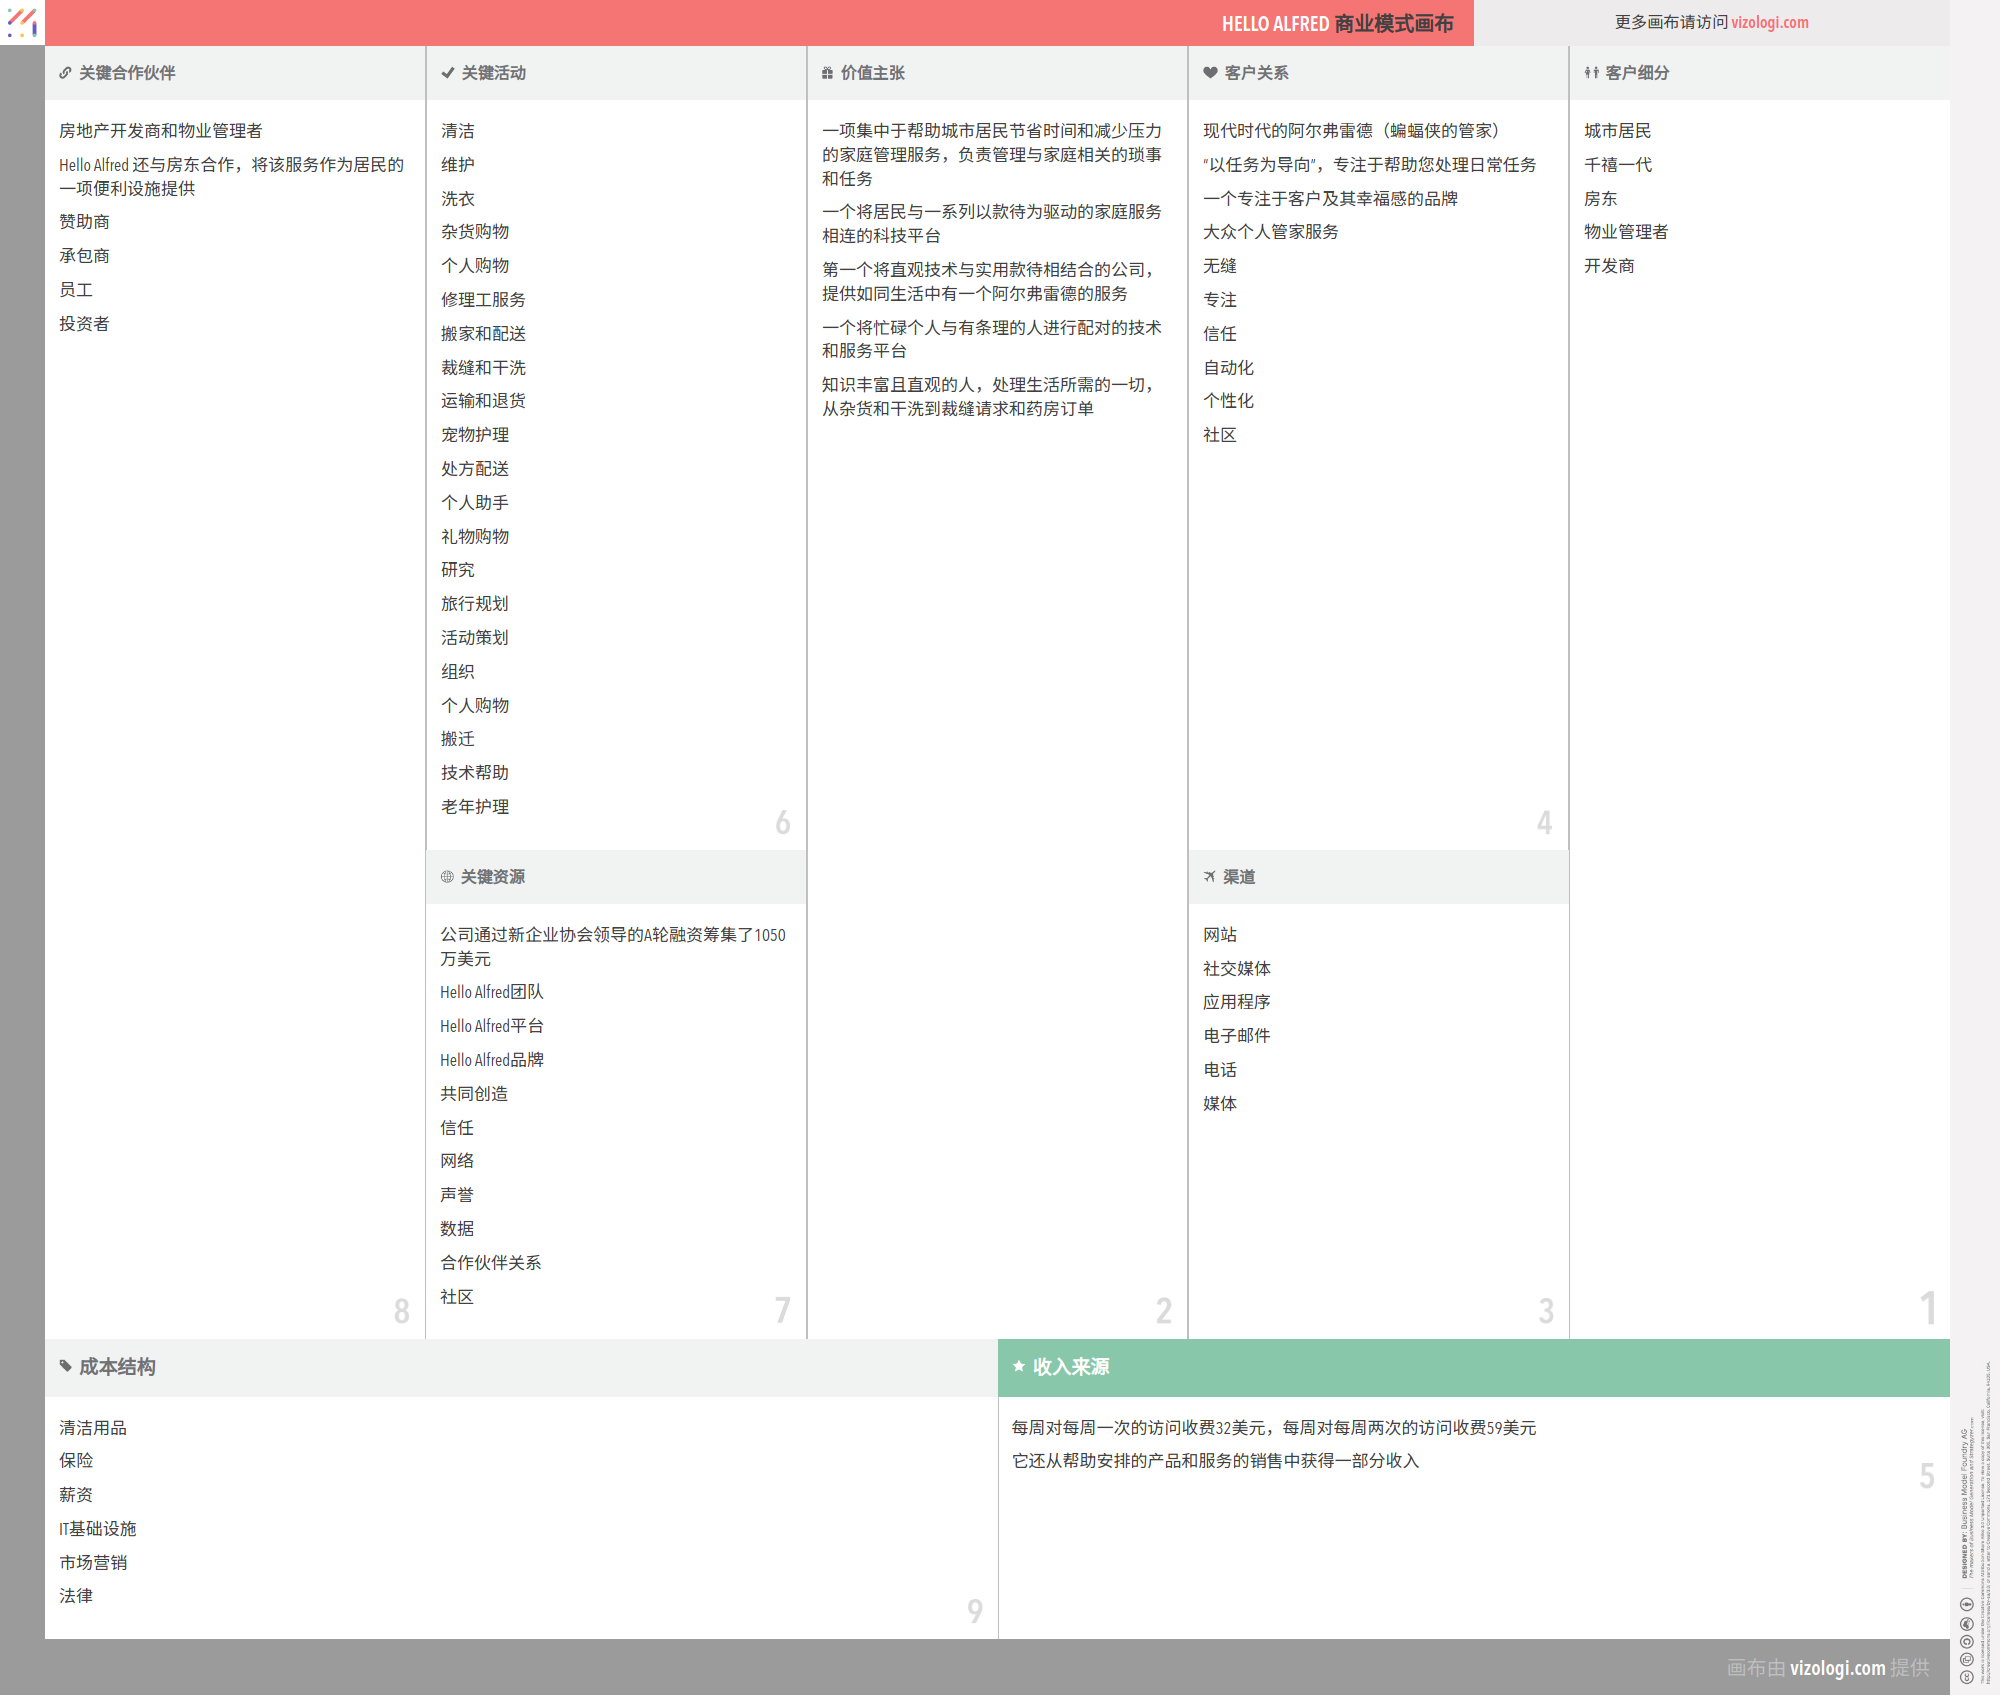
Task: Click the tag icon beside 成本结构
Action: pyautogui.click(x=65, y=1366)
